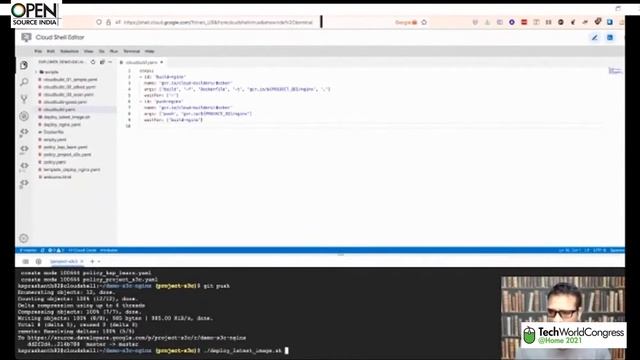Open policy.yaml file
Image resolution: width=640 pixels, height=360 pixels.
(x=55, y=162)
